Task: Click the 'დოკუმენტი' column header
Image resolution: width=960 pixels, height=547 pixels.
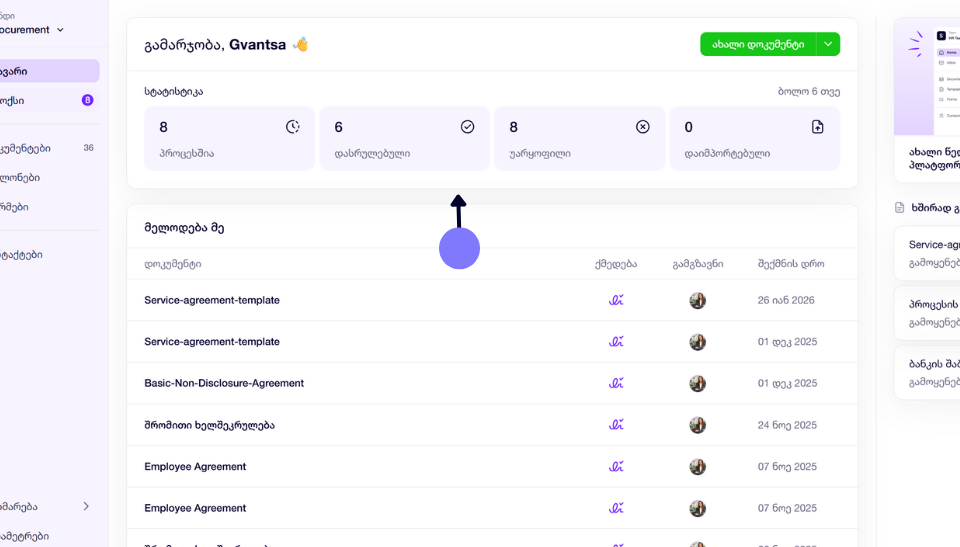Action: tap(173, 264)
